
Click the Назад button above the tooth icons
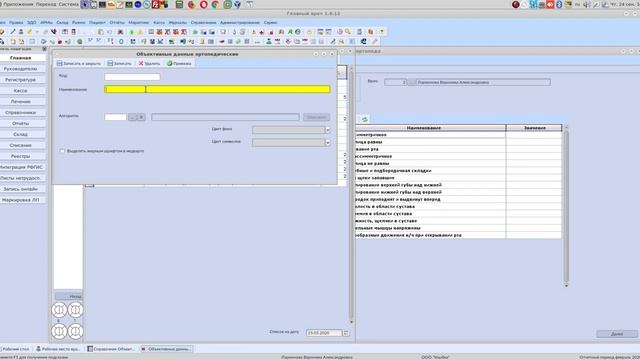69,296
